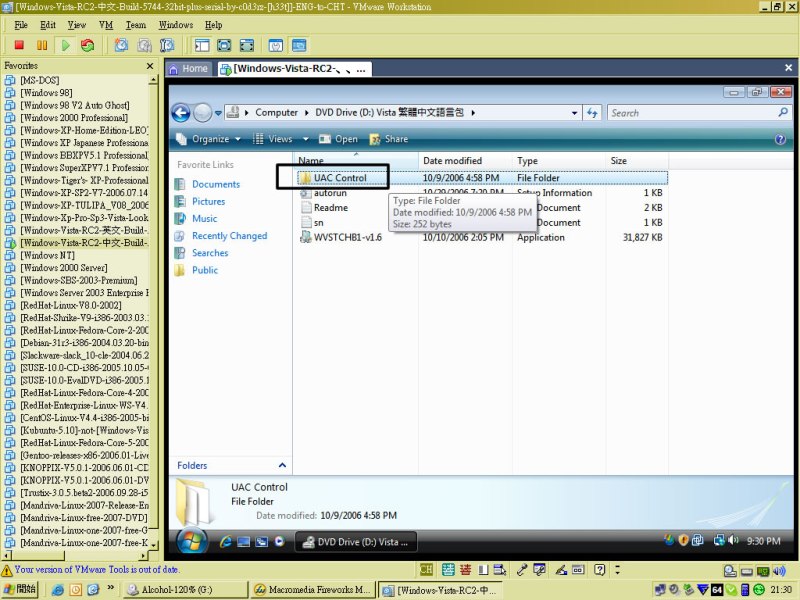This screenshot has height=600, width=800.
Task: Open the Team menu
Action: [x=136, y=25]
